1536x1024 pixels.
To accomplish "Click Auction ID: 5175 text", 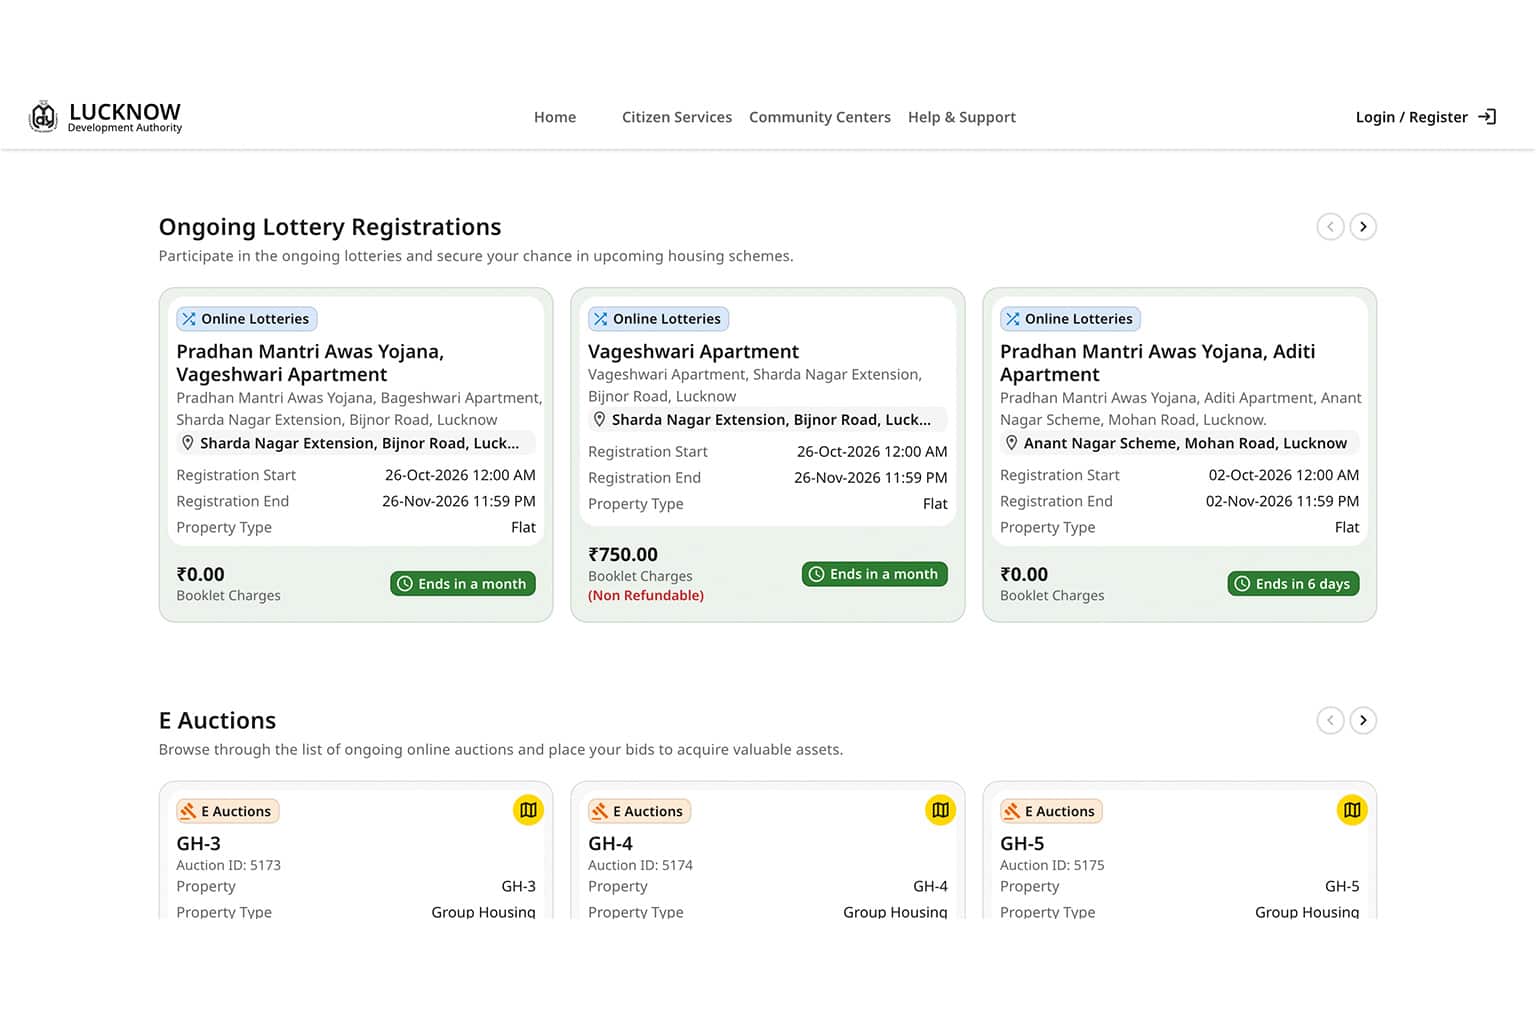I will click(x=1053, y=865).
